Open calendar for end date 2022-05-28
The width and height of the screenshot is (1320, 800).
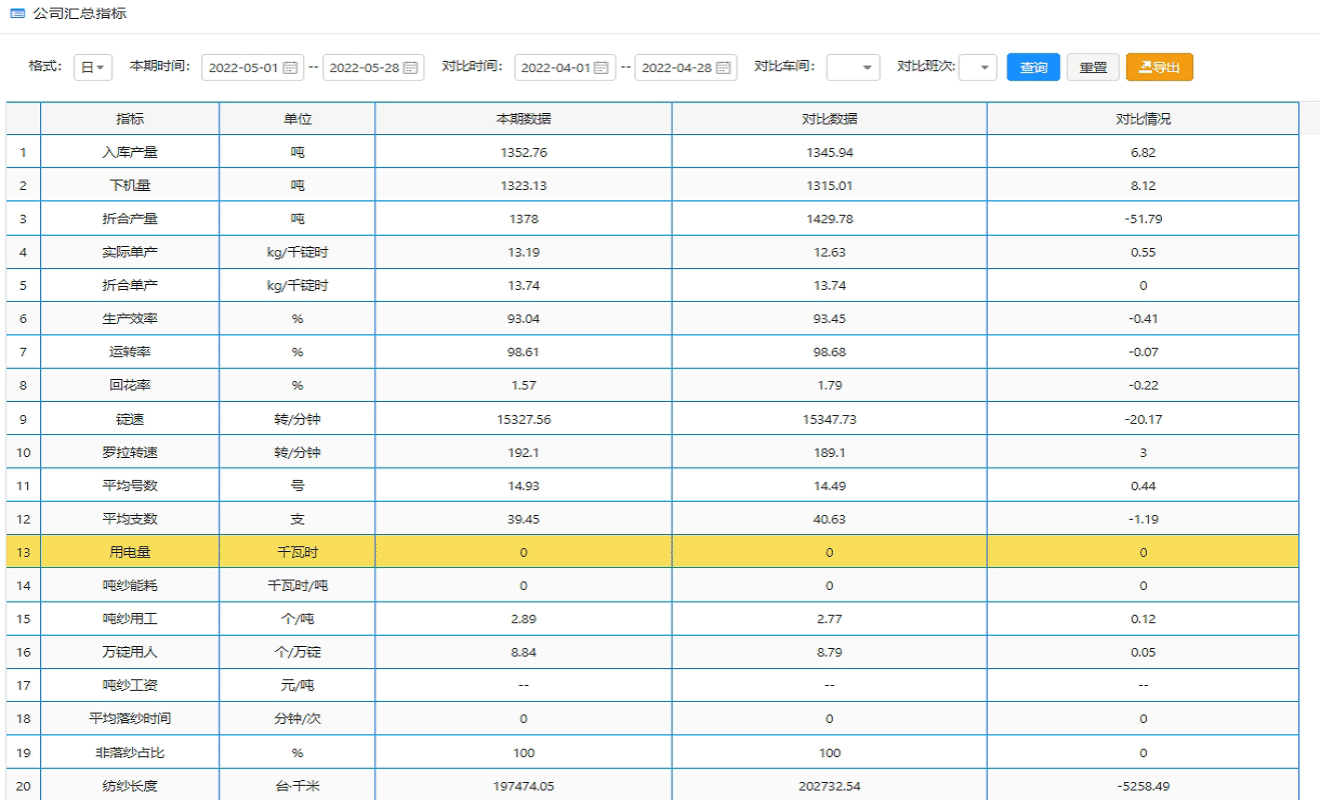[x=412, y=68]
